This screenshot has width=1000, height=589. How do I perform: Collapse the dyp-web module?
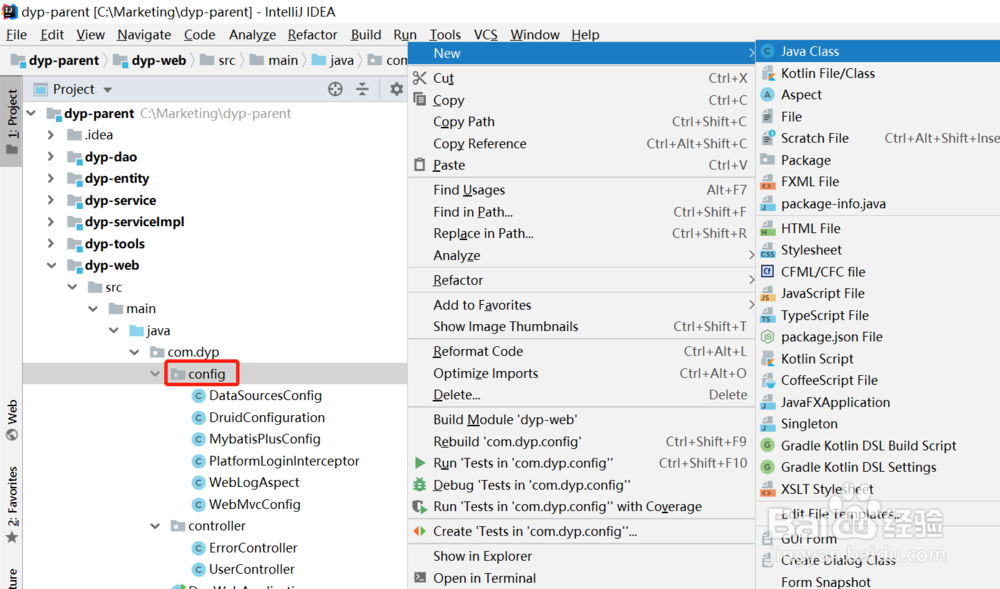[x=51, y=265]
